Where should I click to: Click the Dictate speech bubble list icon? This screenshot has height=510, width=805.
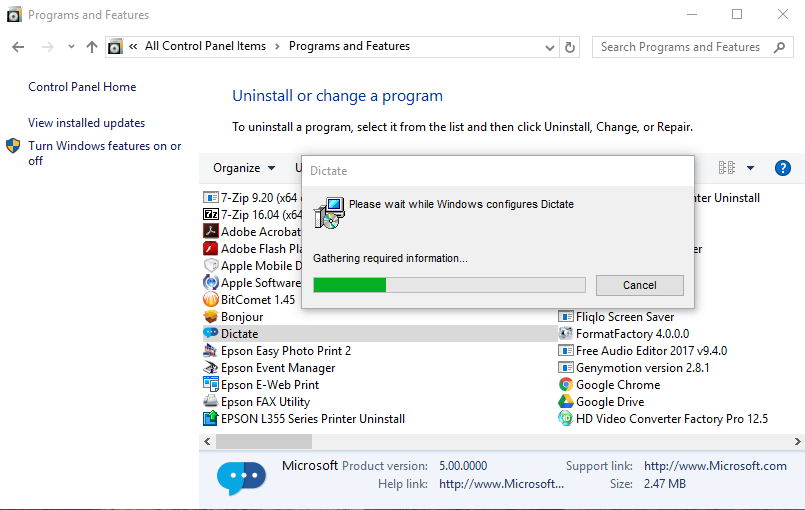(210, 333)
